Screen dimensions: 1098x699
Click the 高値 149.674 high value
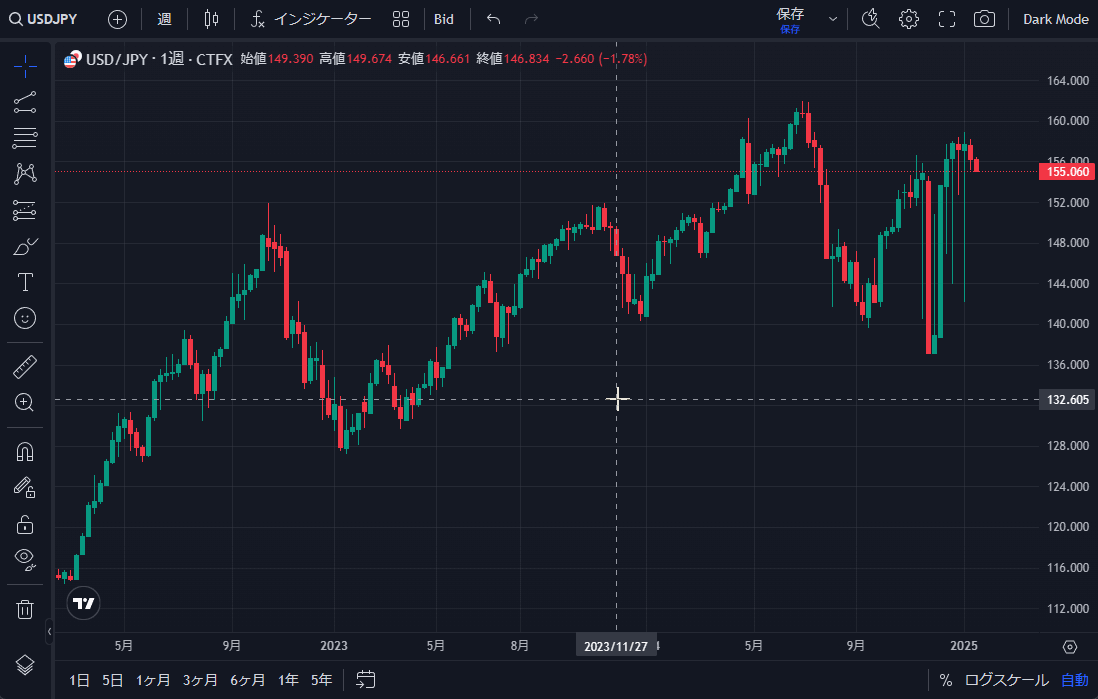(356, 59)
